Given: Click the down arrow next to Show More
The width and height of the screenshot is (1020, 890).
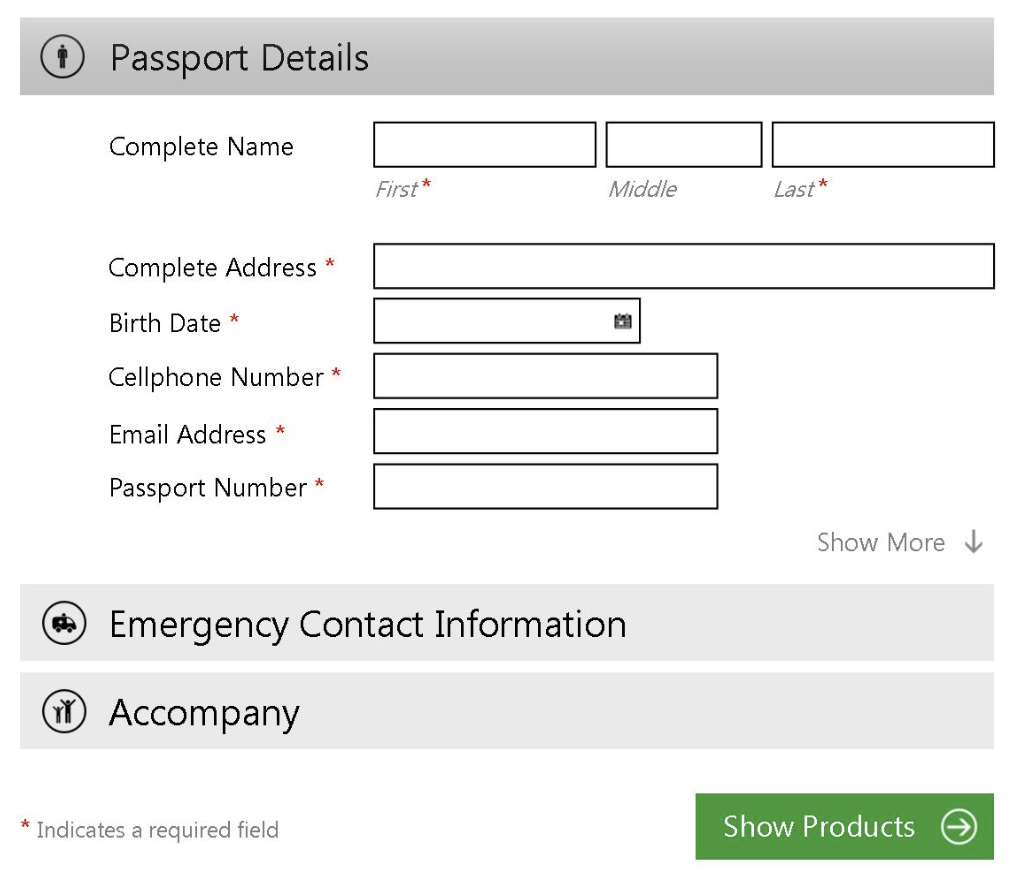Looking at the screenshot, I should (x=974, y=542).
